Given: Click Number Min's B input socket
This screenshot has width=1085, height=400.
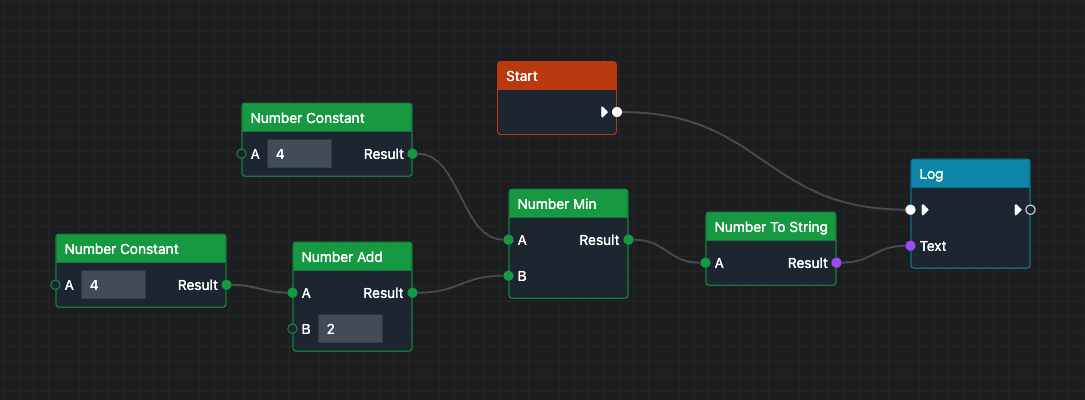Looking at the screenshot, I should [509, 276].
